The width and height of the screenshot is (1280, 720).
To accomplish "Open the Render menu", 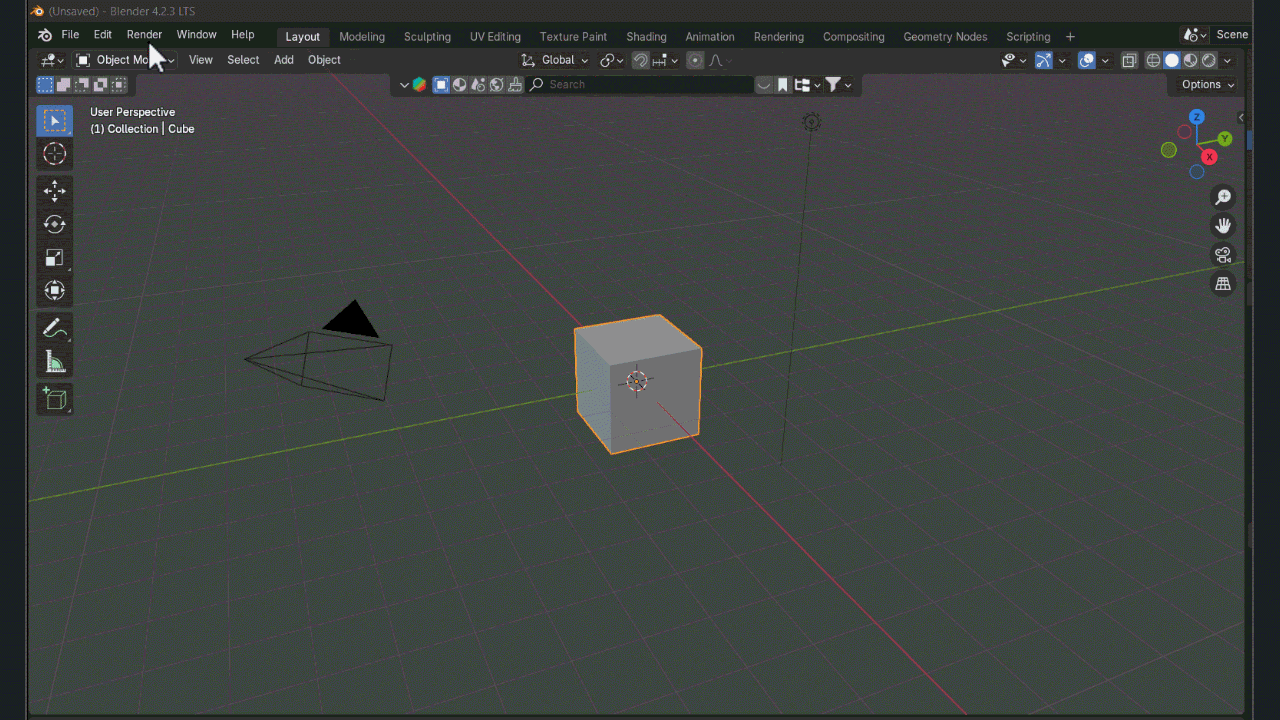I will click(x=144, y=34).
